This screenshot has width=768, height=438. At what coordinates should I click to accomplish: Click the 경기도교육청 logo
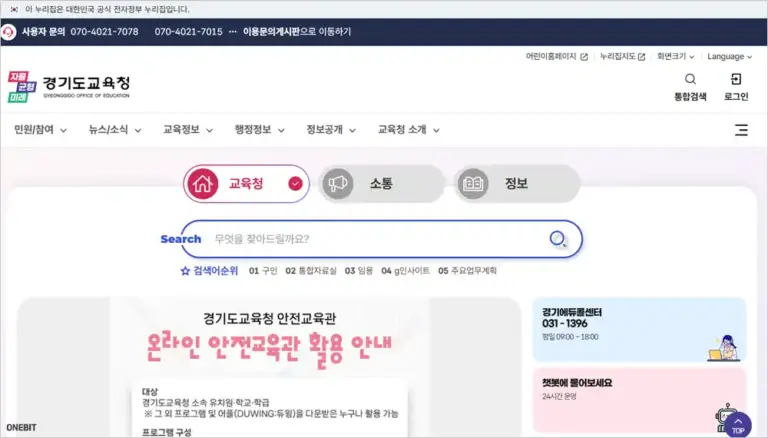tap(69, 87)
